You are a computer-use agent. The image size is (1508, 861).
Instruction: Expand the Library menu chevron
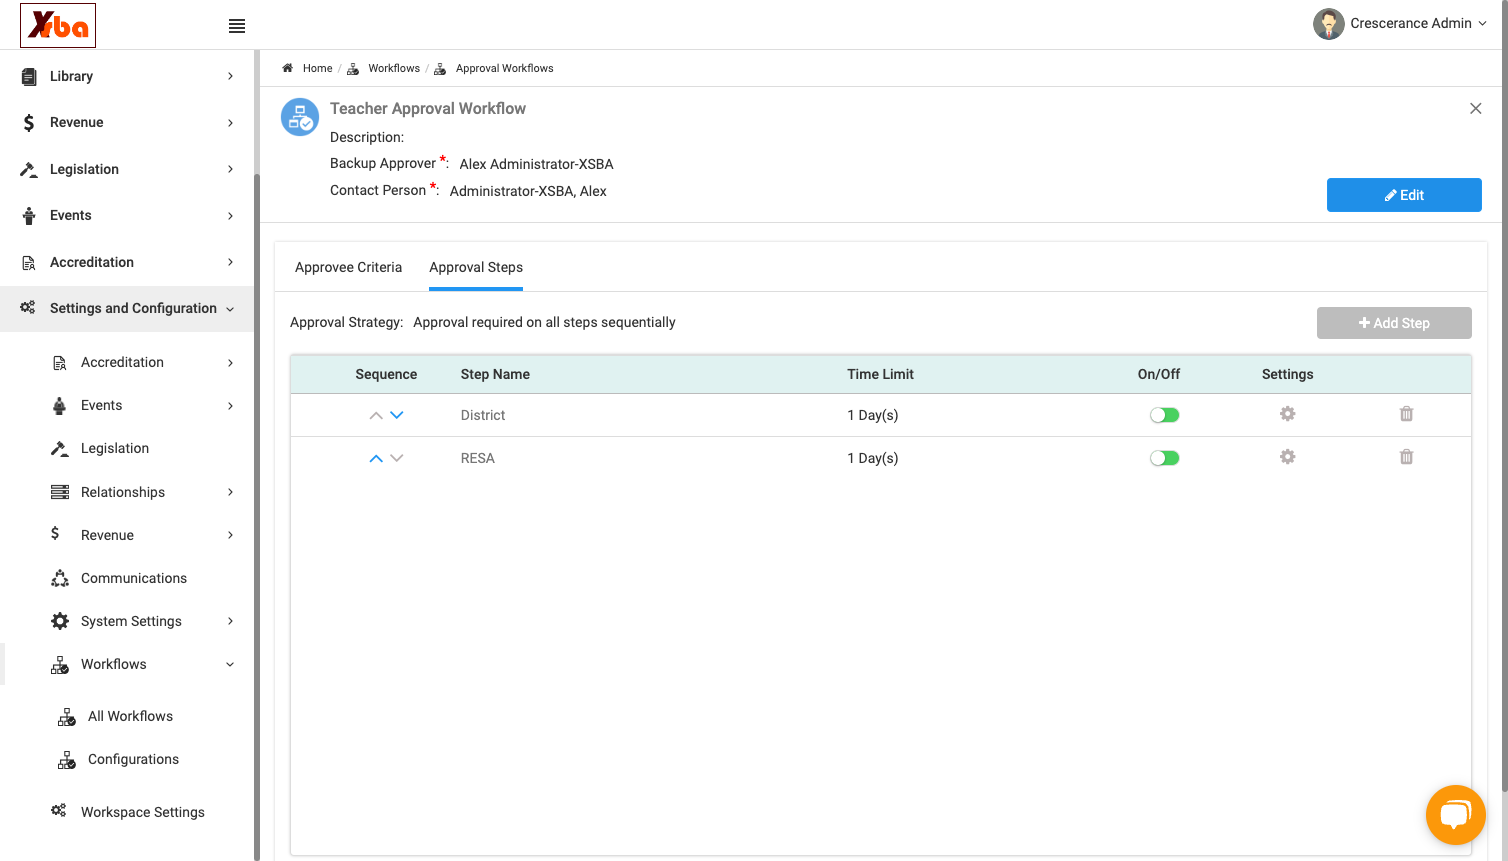[x=230, y=76]
